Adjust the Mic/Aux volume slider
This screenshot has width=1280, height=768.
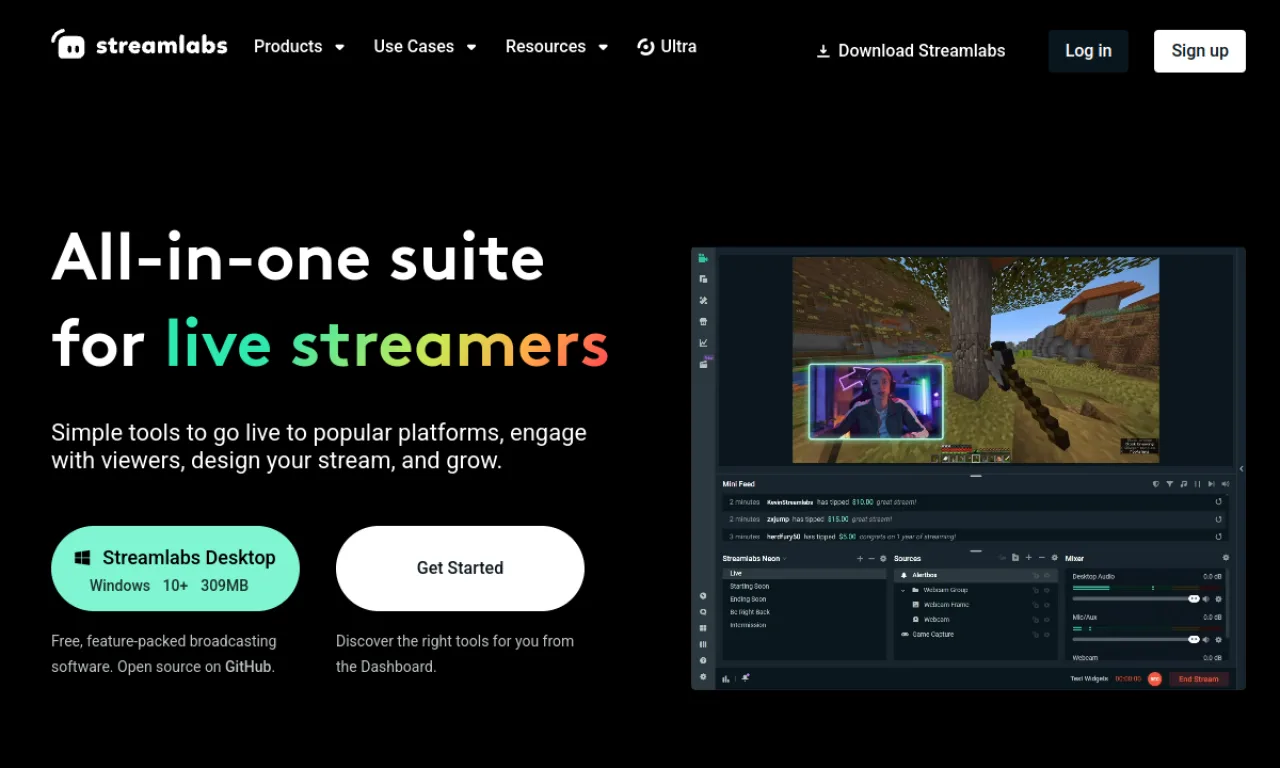click(1135, 639)
